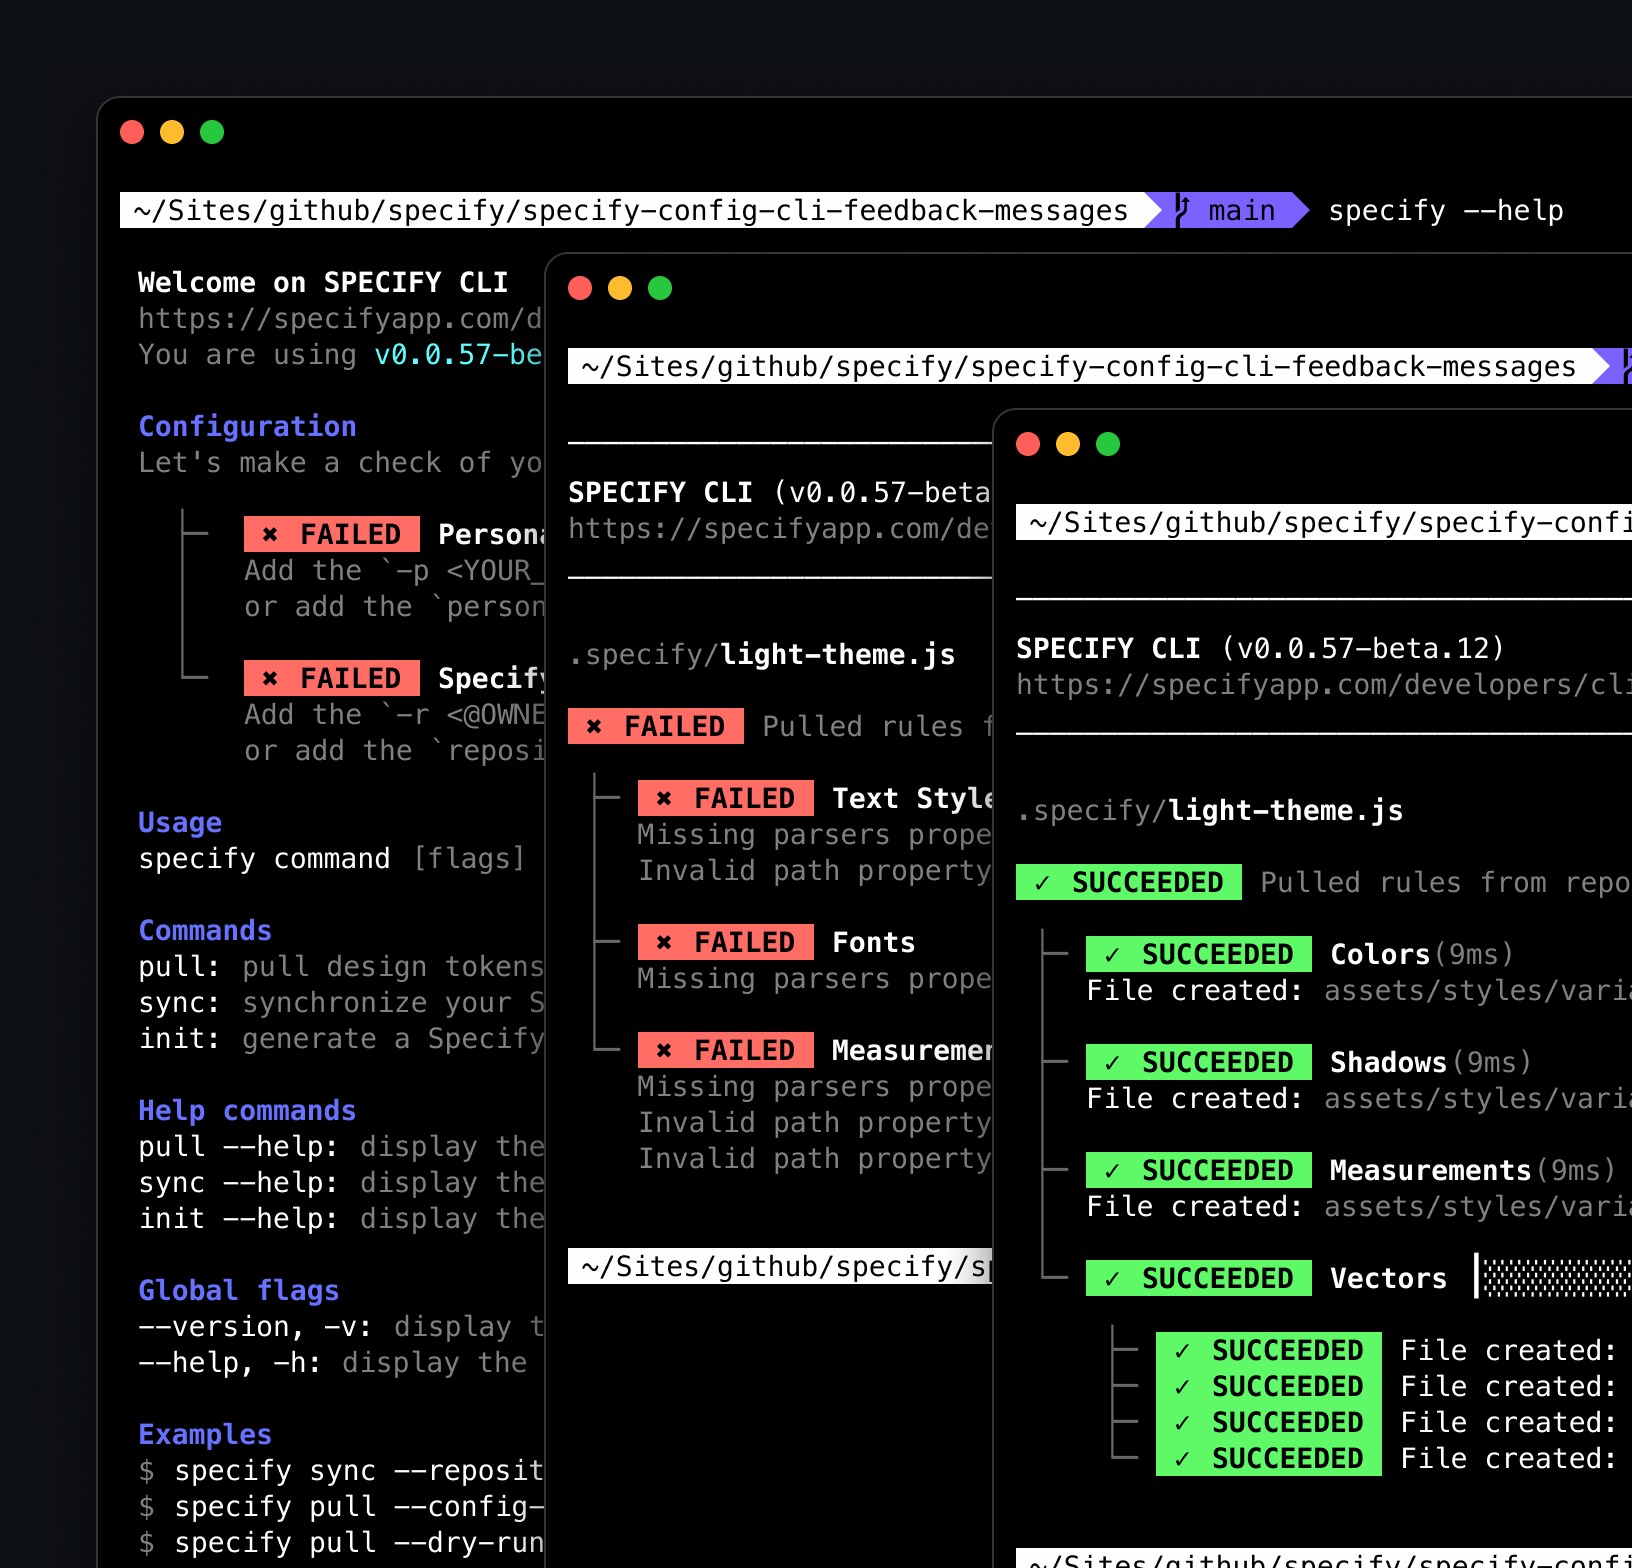Click the SUCCEEDED badge beside Shadows
Viewport: 1632px width, 1568px height.
1199,1062
